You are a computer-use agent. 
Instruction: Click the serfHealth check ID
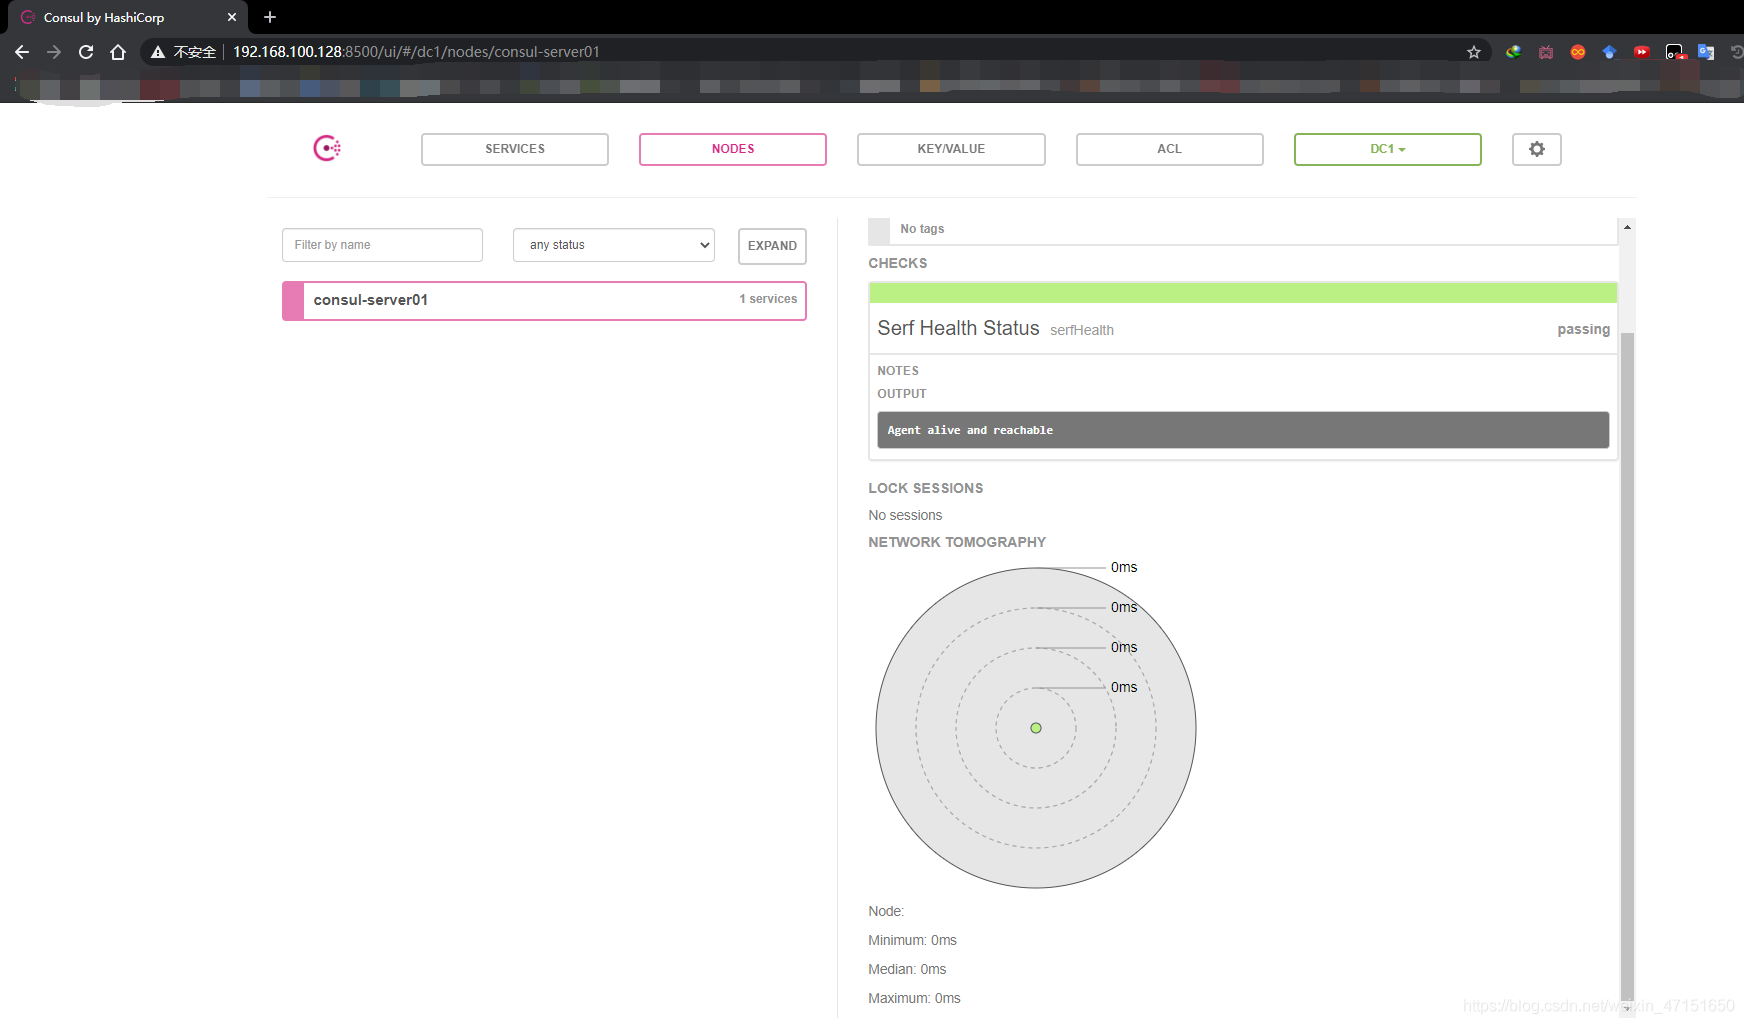click(1081, 330)
